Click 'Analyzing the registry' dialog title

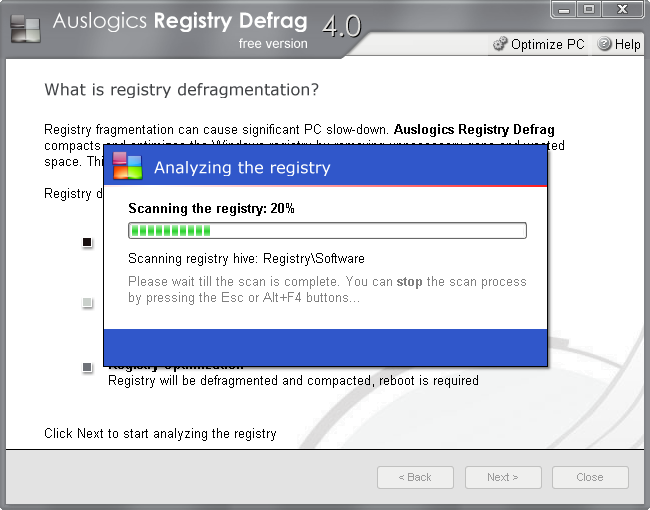pos(242,168)
